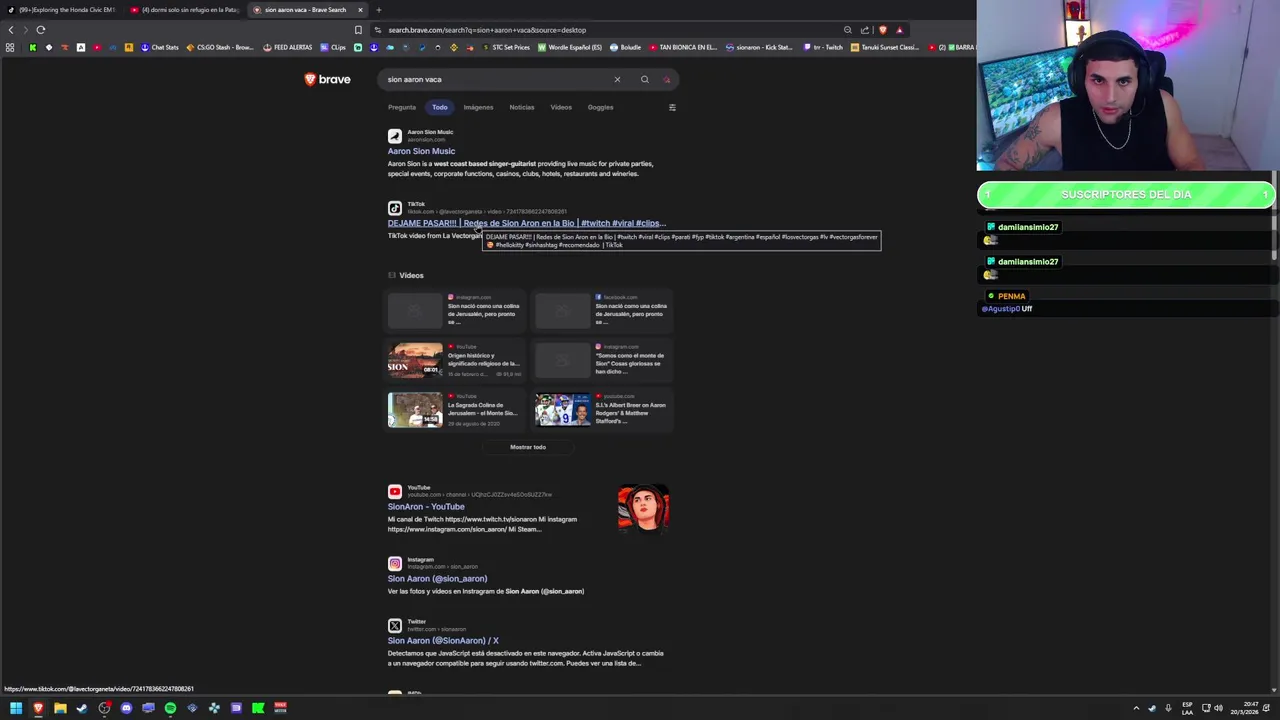1280x720 pixels.
Task: Open Windows Start menu
Action: pyautogui.click(x=16, y=708)
